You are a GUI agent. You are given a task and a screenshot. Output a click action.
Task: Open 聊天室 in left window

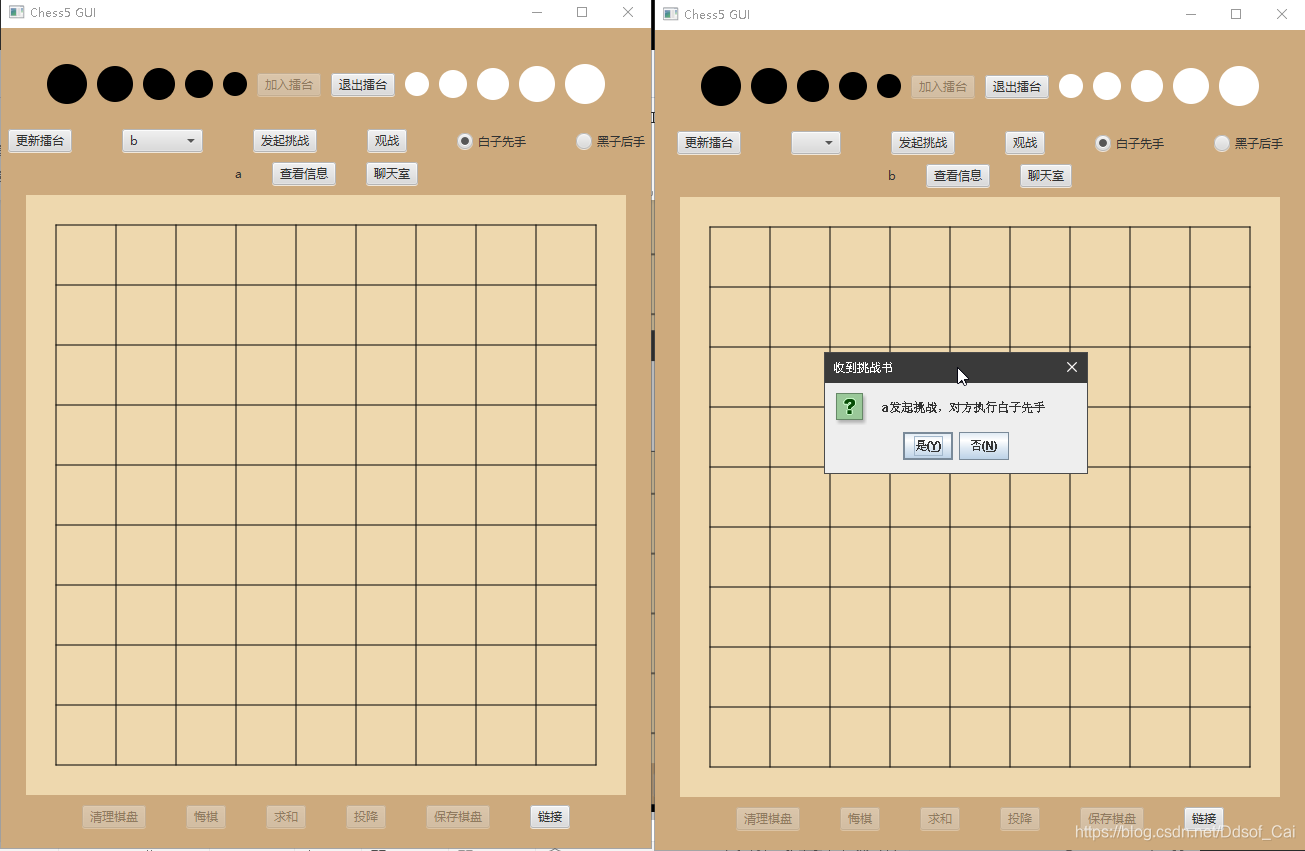click(x=392, y=174)
